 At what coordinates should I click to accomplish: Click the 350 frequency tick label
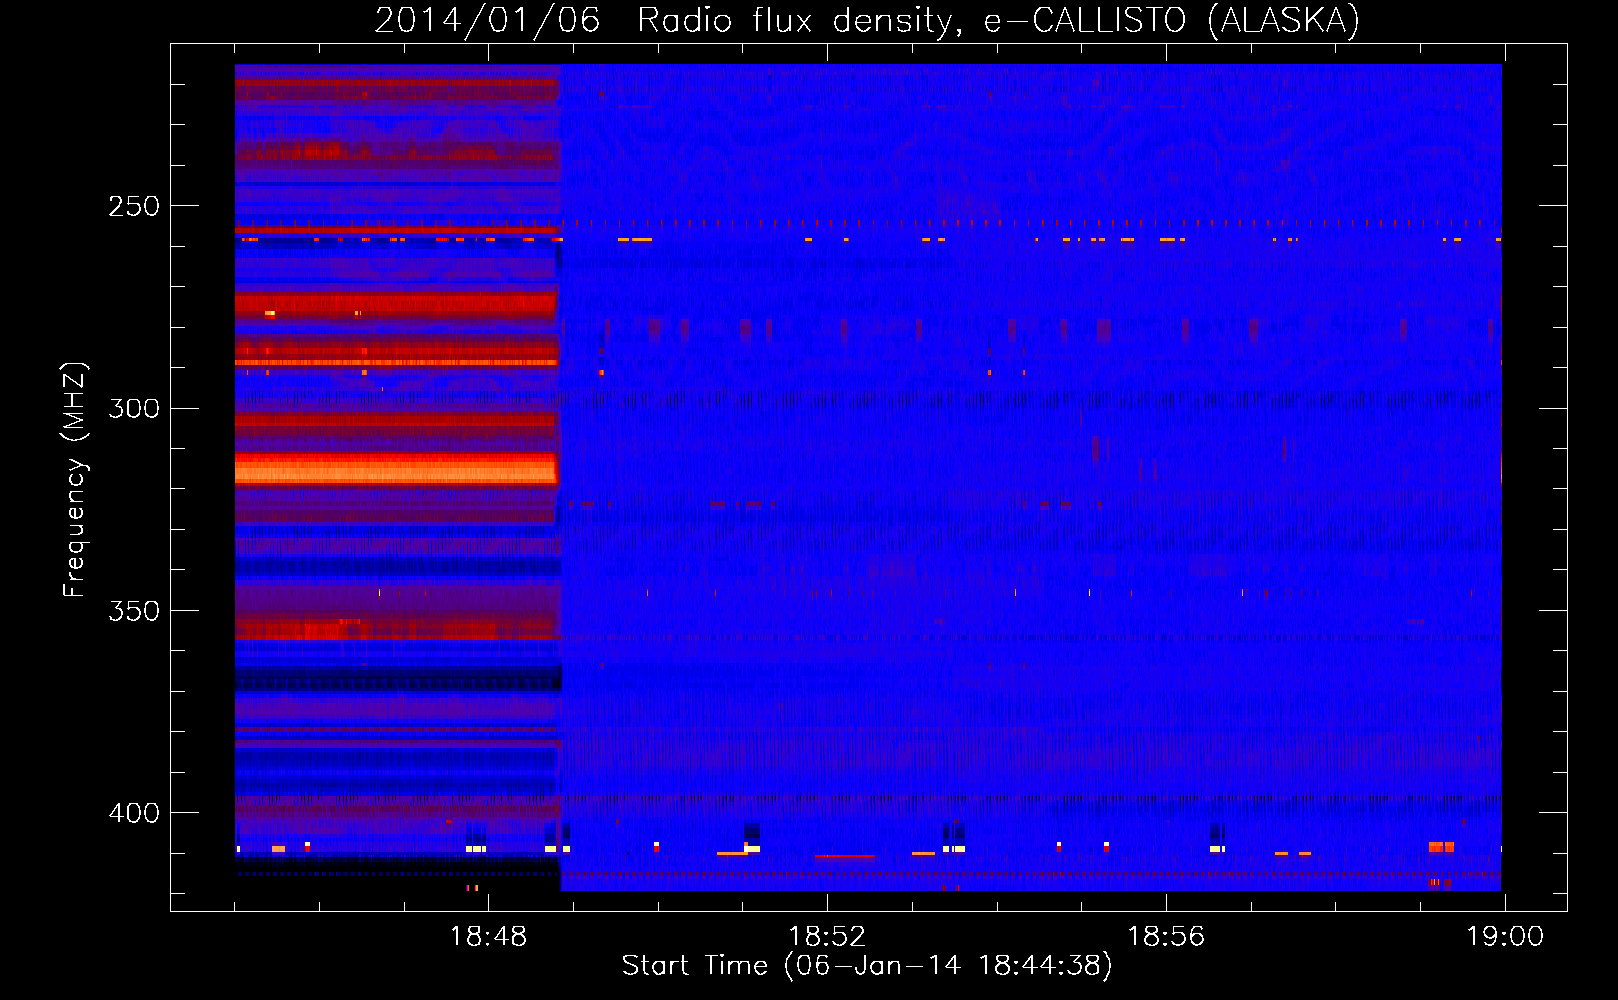click(133, 610)
